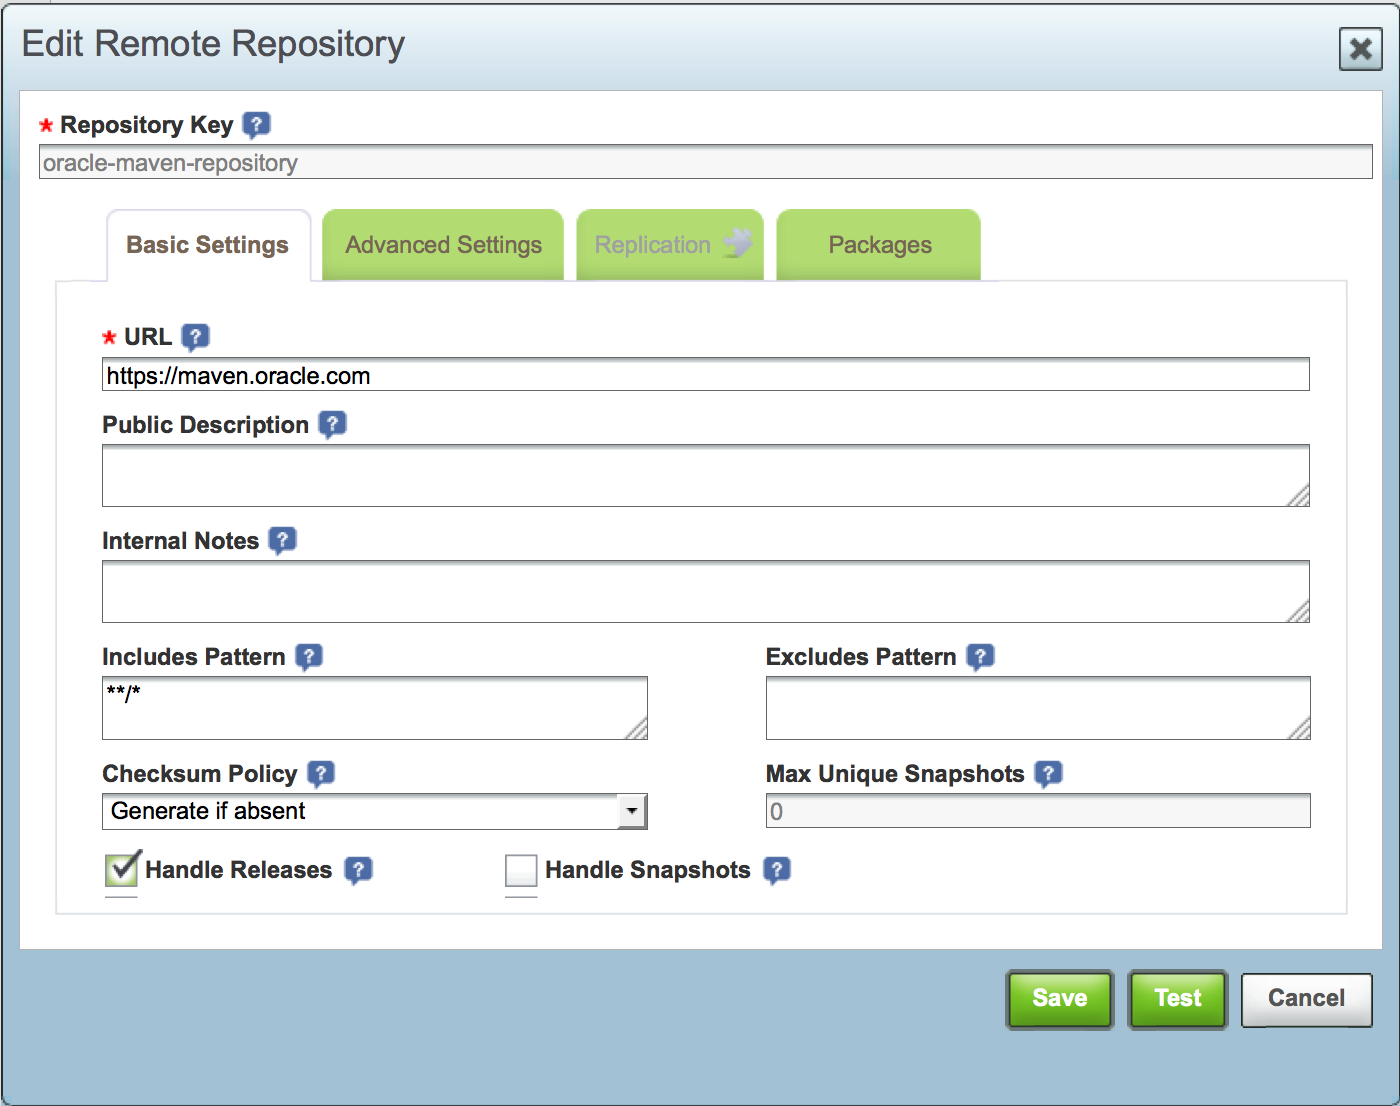Uncheck the Handle Releases checkbox
The height and width of the screenshot is (1106, 1400).
(x=122, y=870)
